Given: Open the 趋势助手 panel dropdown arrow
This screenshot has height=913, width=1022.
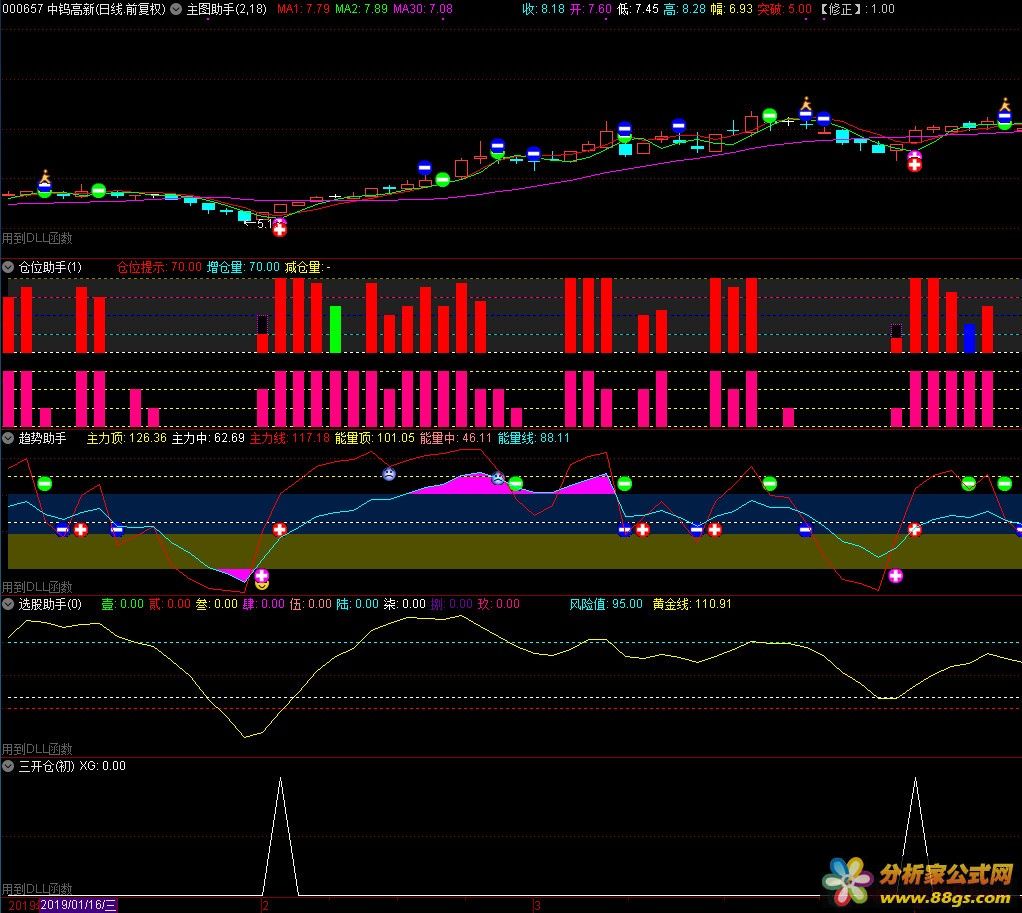Looking at the screenshot, I should pyautogui.click(x=8, y=438).
